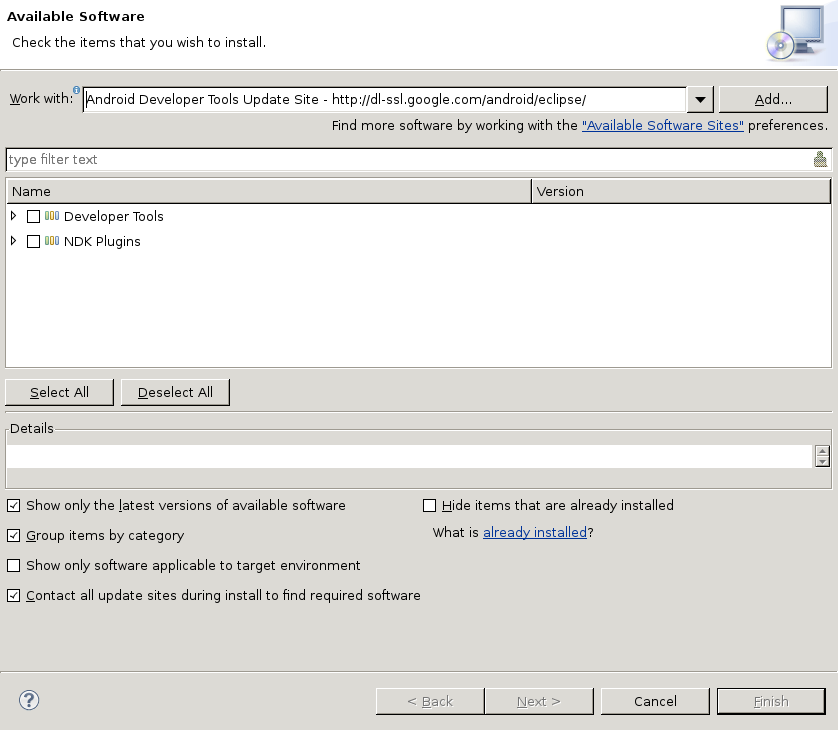
Task: Expand the Developer Tools tree node
Action: tap(14, 216)
